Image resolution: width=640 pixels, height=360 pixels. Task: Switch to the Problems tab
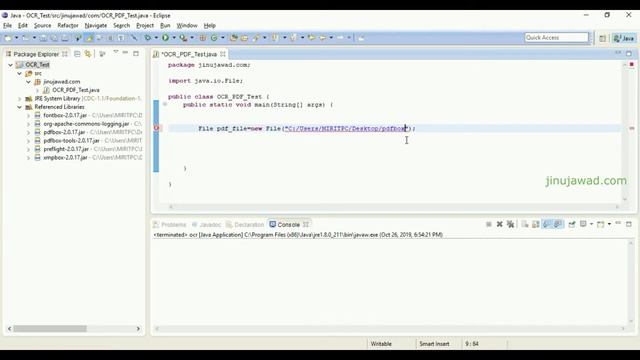click(169, 224)
